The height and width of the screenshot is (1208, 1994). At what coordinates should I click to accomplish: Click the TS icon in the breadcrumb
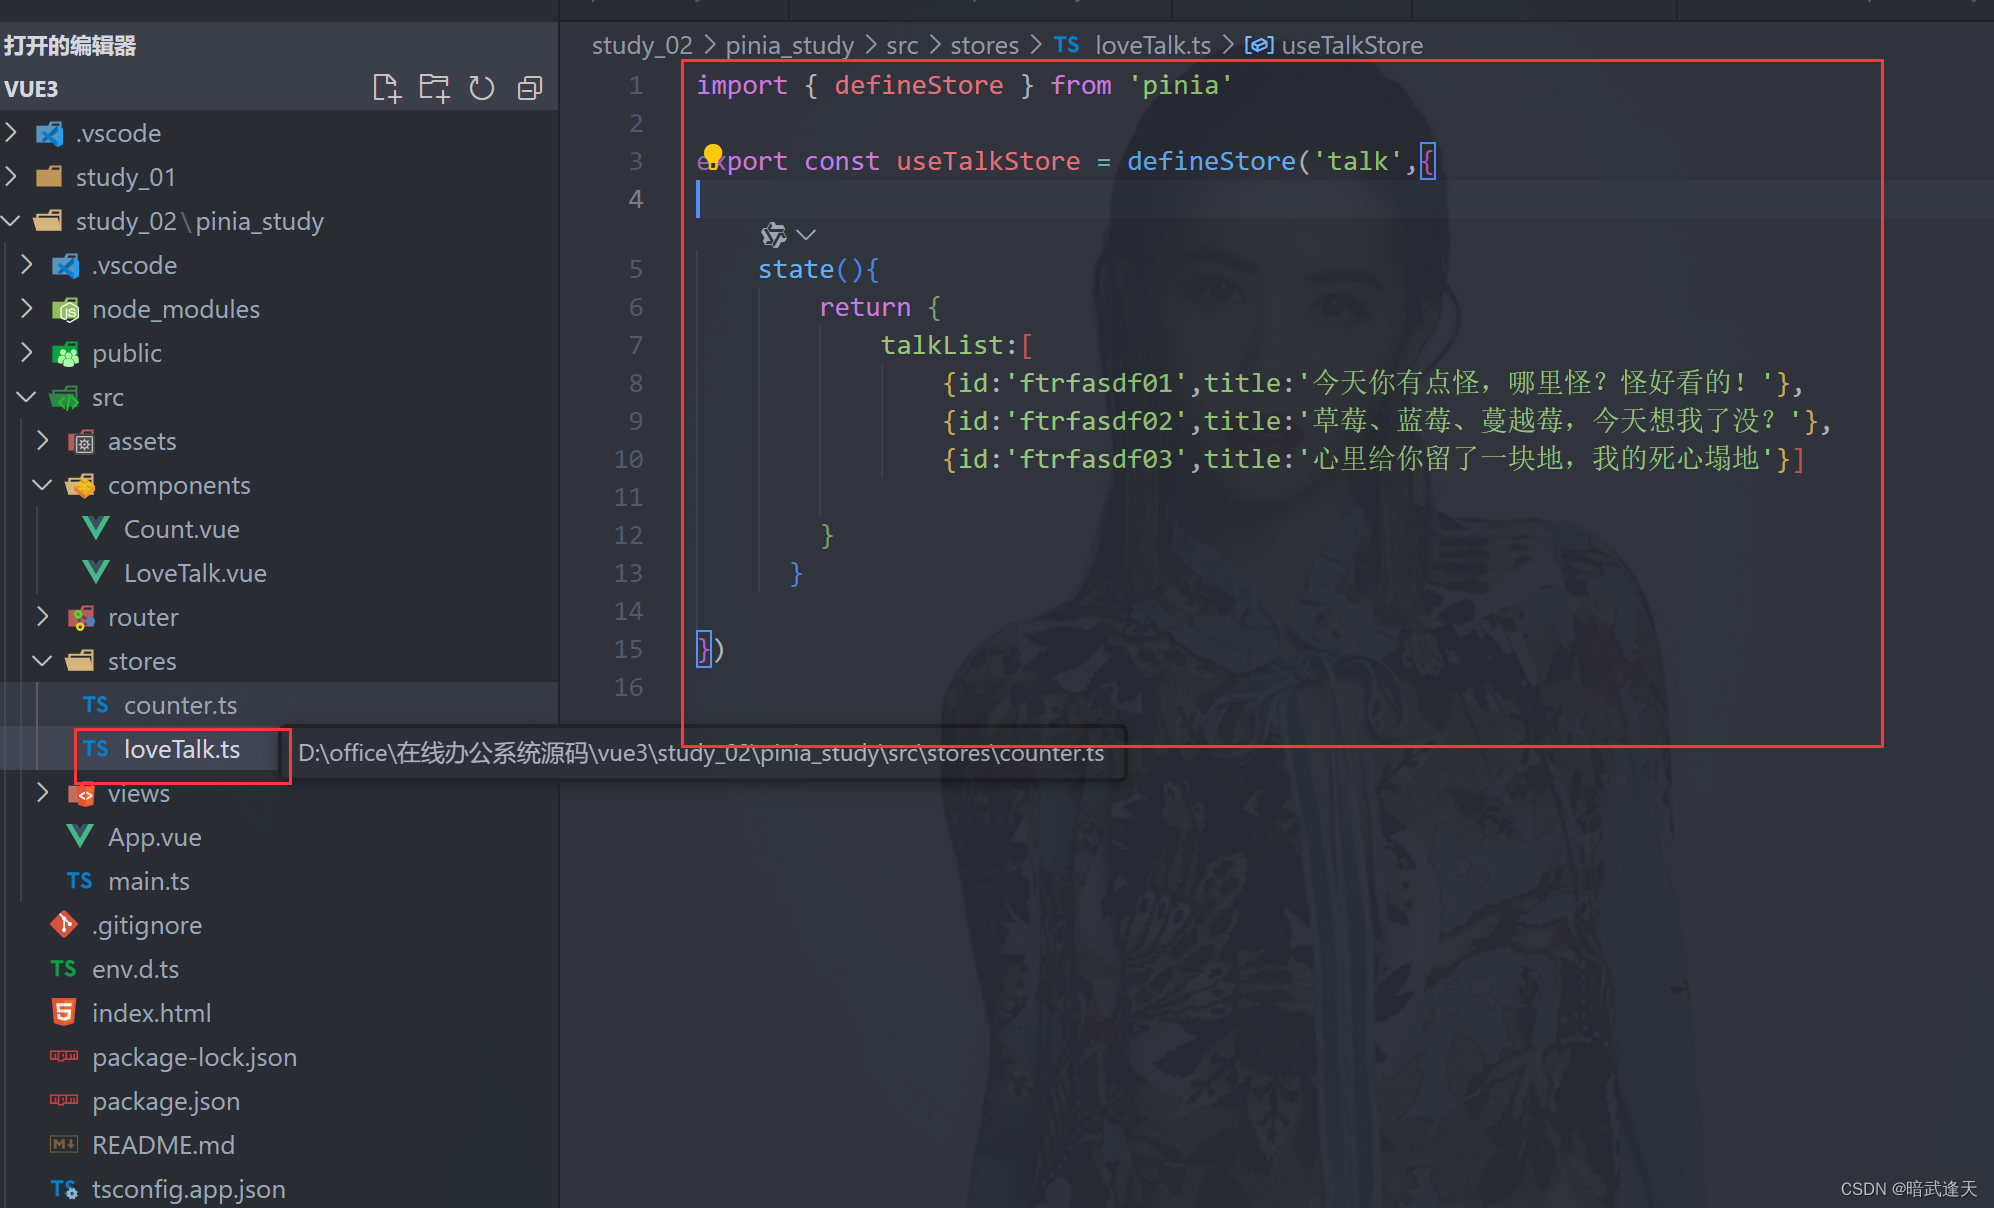pyautogui.click(x=1067, y=45)
